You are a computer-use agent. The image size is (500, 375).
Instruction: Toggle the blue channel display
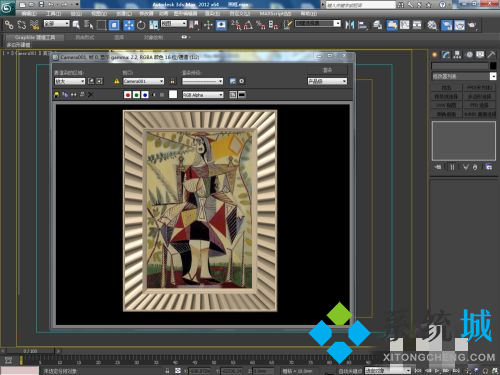[x=145, y=95]
